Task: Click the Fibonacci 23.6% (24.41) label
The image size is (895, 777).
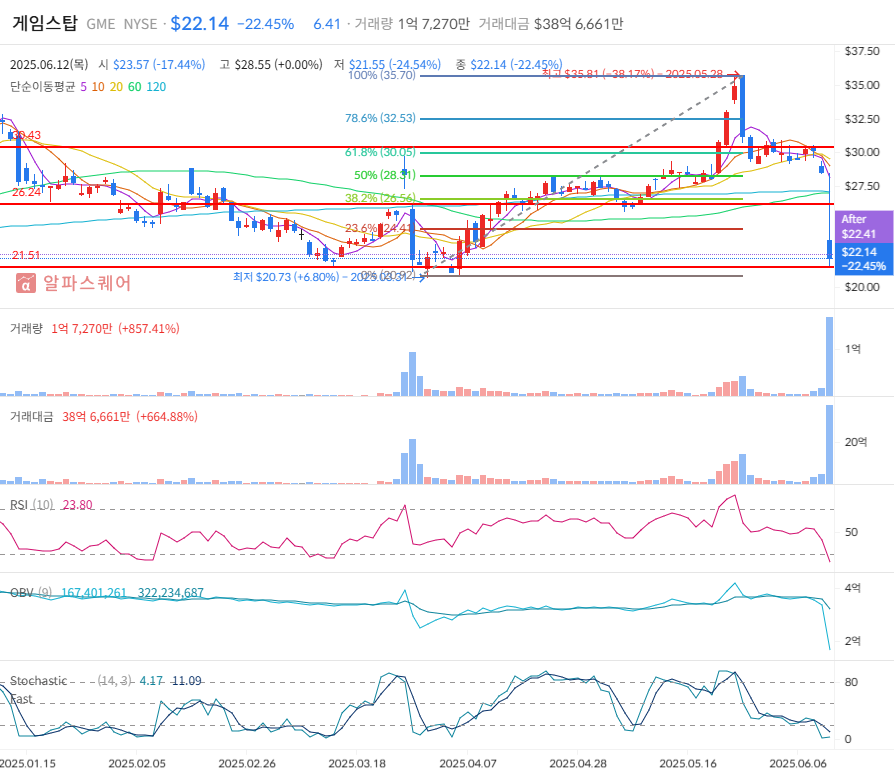Action: pyautogui.click(x=379, y=228)
